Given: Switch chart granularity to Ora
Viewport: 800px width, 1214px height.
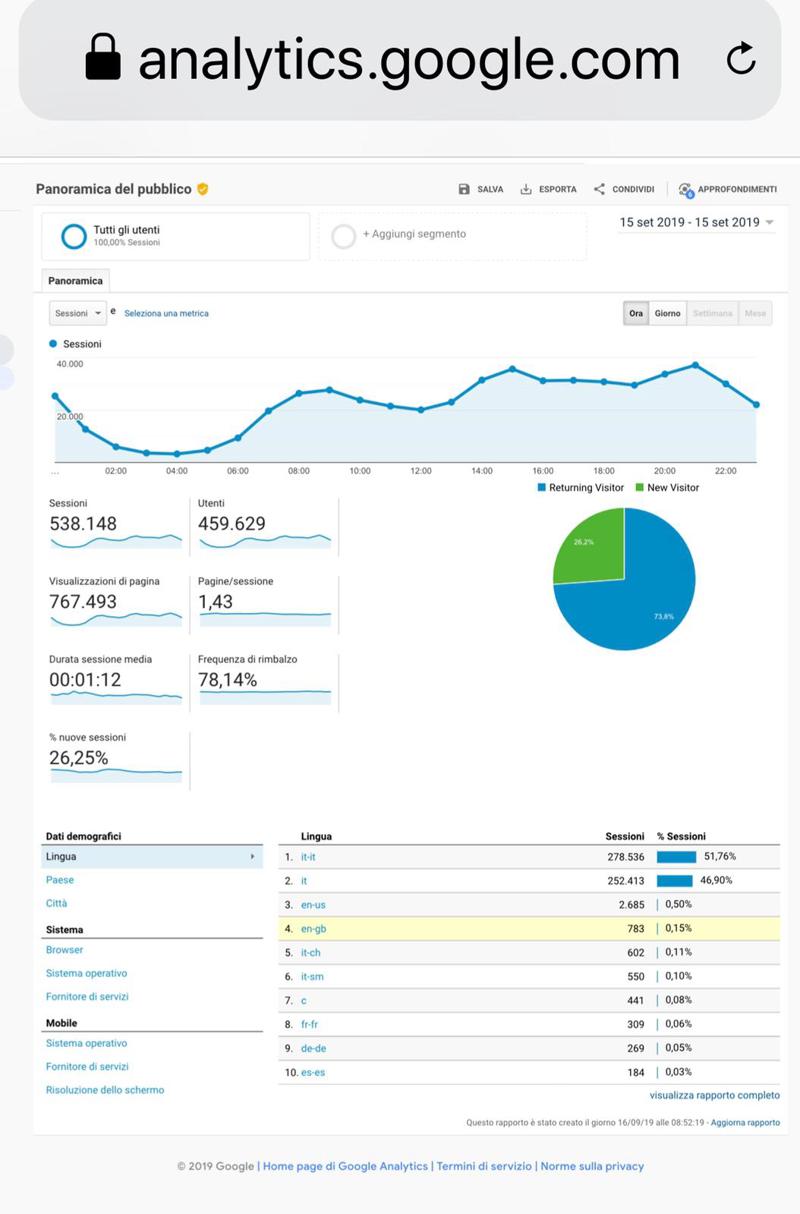Looking at the screenshot, I should click(636, 313).
